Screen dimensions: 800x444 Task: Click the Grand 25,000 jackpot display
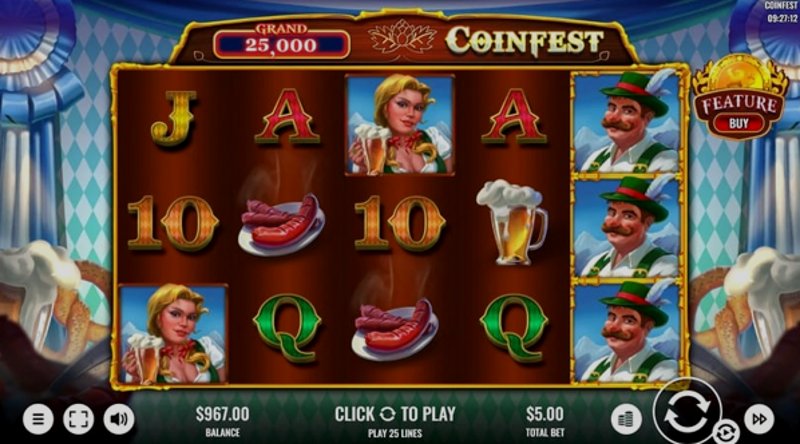click(x=282, y=40)
